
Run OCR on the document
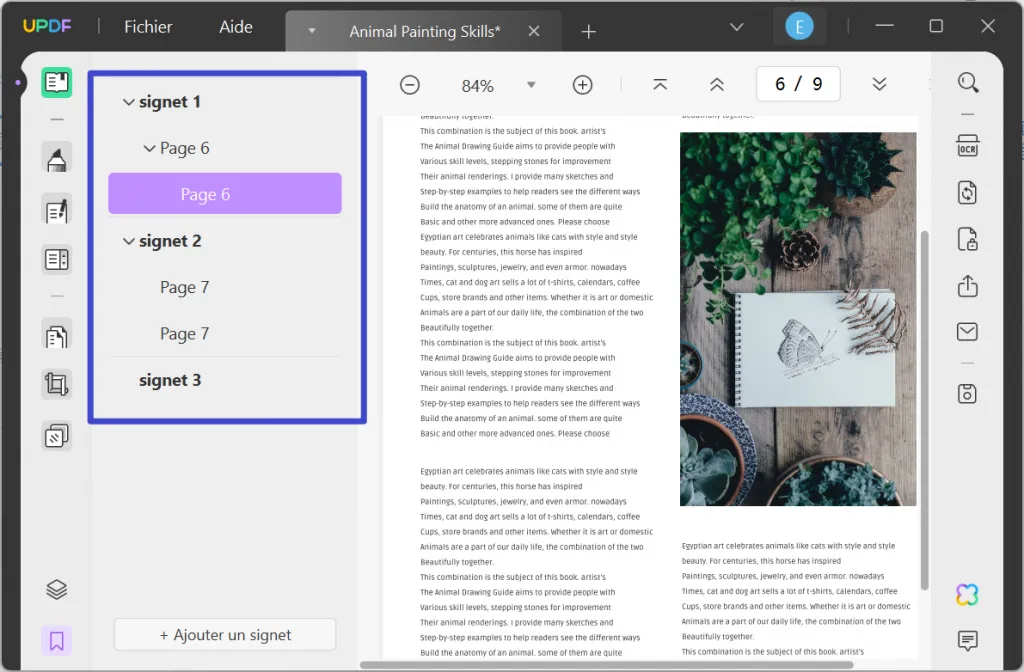click(967, 145)
